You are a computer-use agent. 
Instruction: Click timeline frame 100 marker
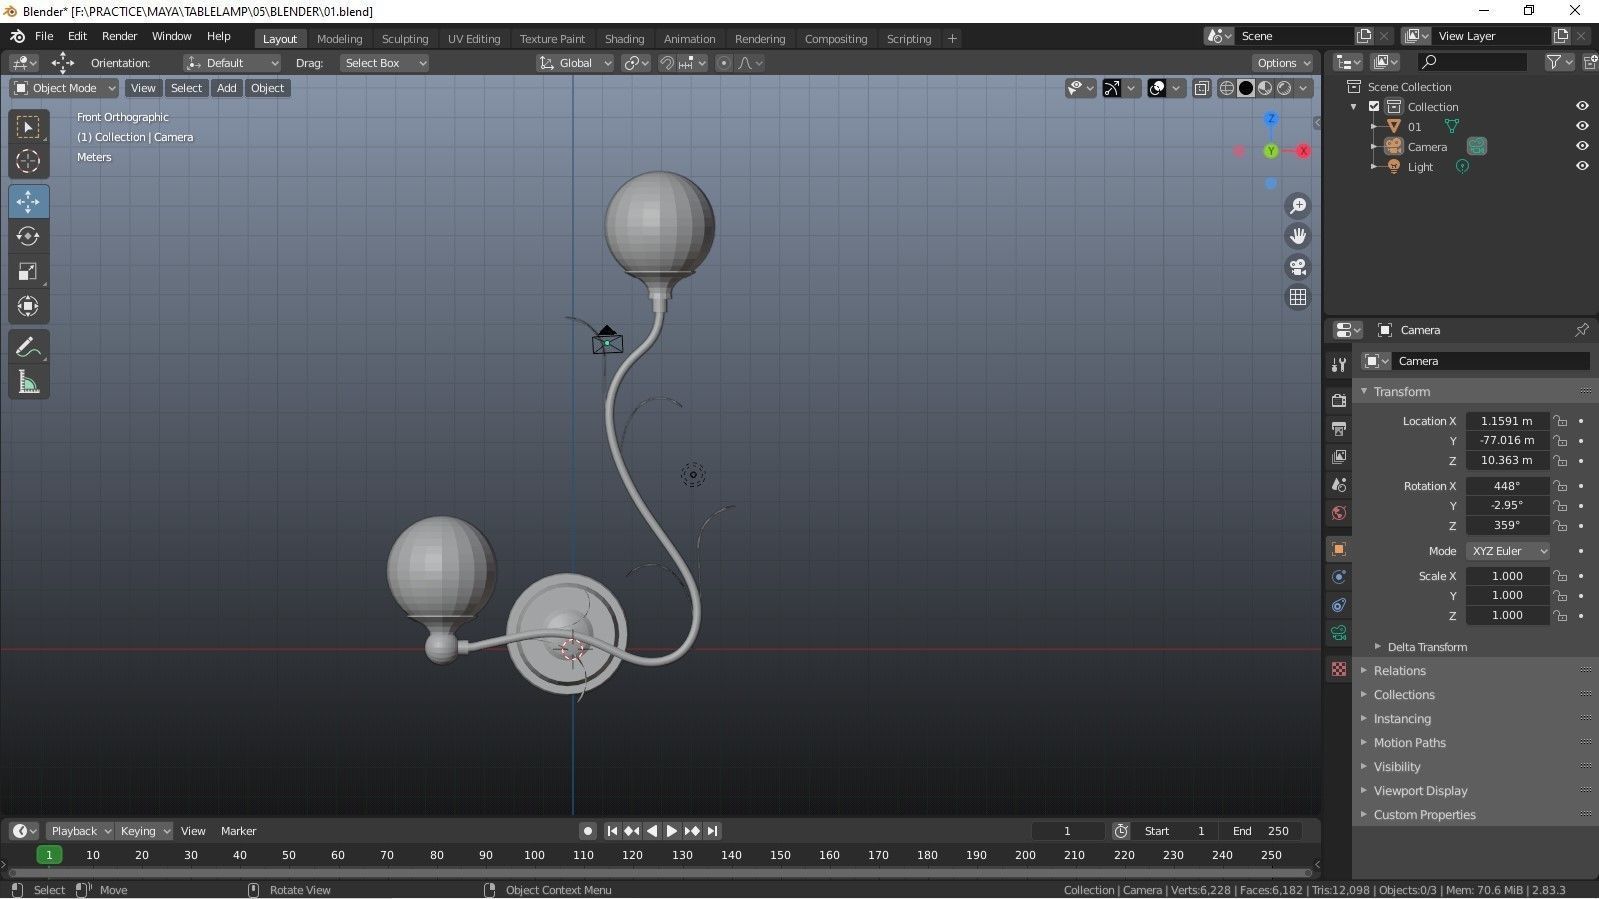pos(534,855)
